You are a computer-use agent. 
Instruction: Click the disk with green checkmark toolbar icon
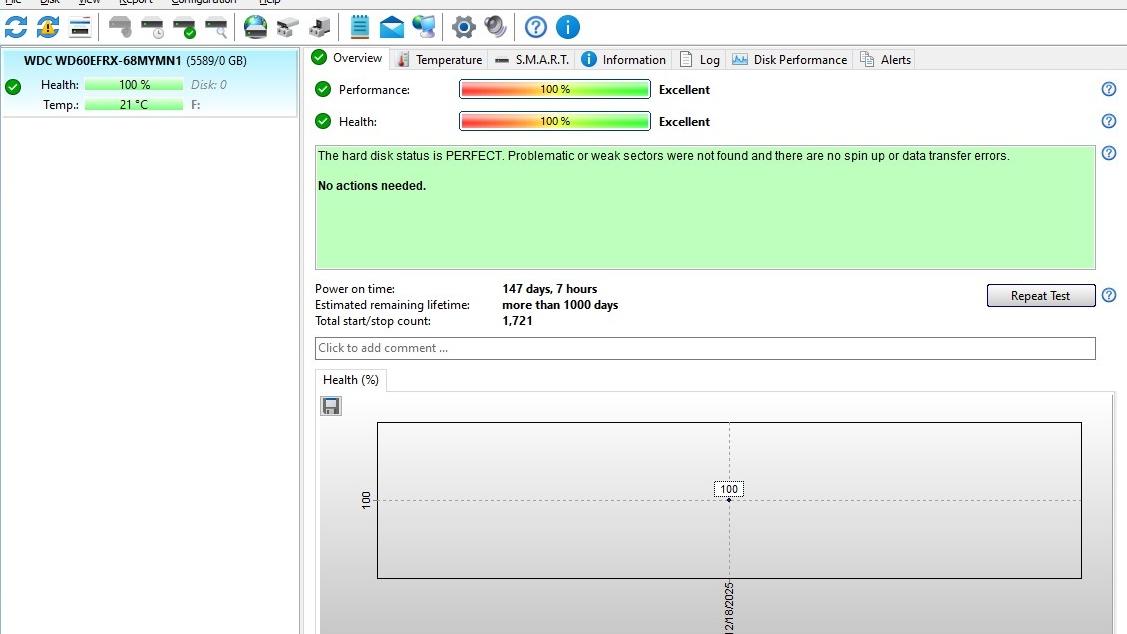(x=184, y=27)
